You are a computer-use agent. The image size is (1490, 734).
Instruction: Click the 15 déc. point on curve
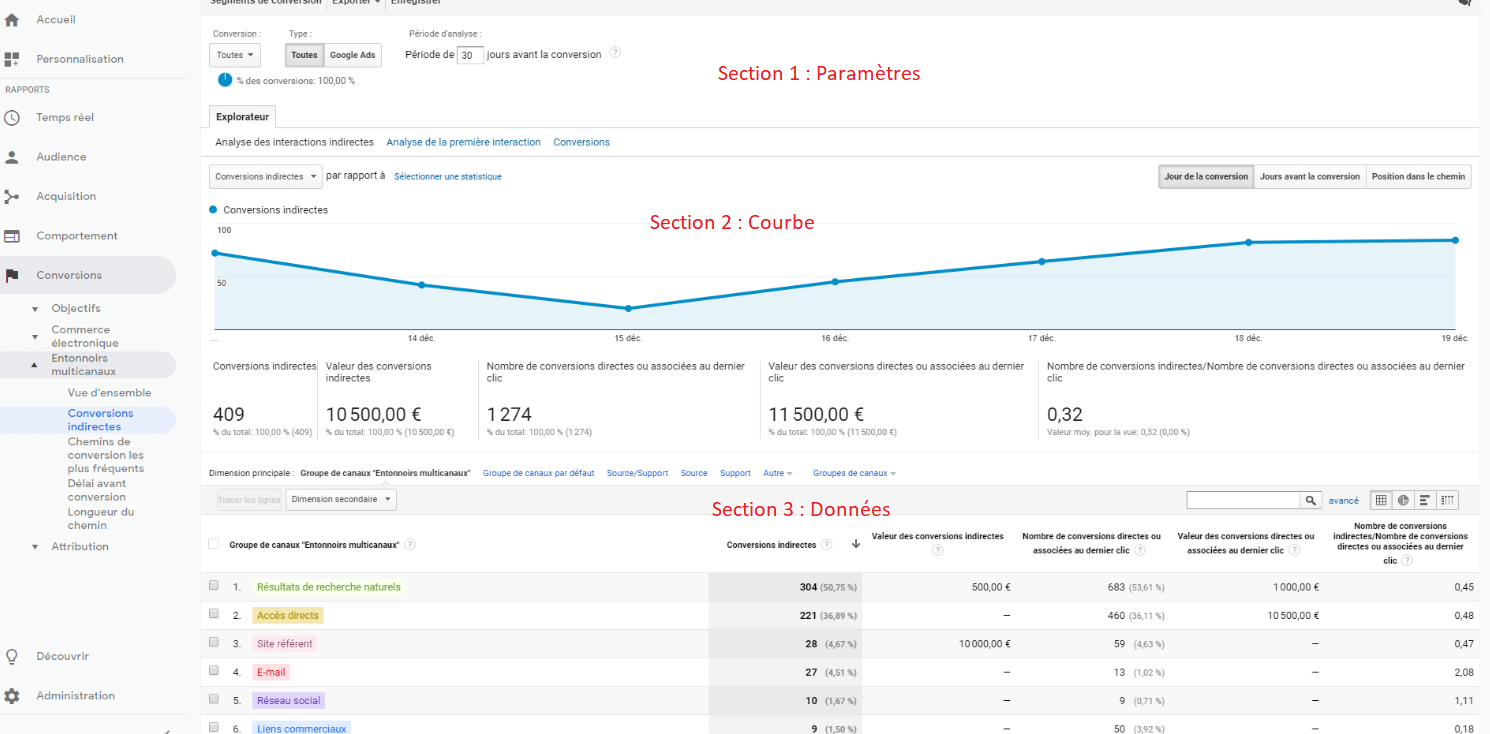(x=628, y=308)
